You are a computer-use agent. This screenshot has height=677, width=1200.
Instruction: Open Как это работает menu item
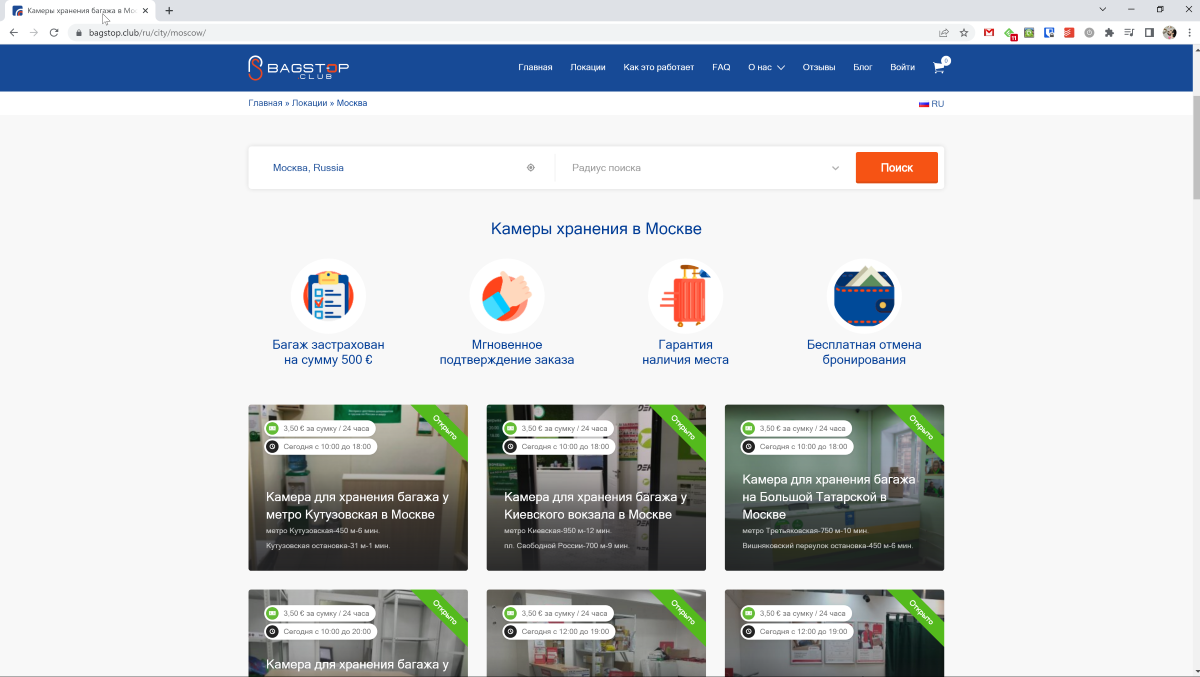(658, 68)
